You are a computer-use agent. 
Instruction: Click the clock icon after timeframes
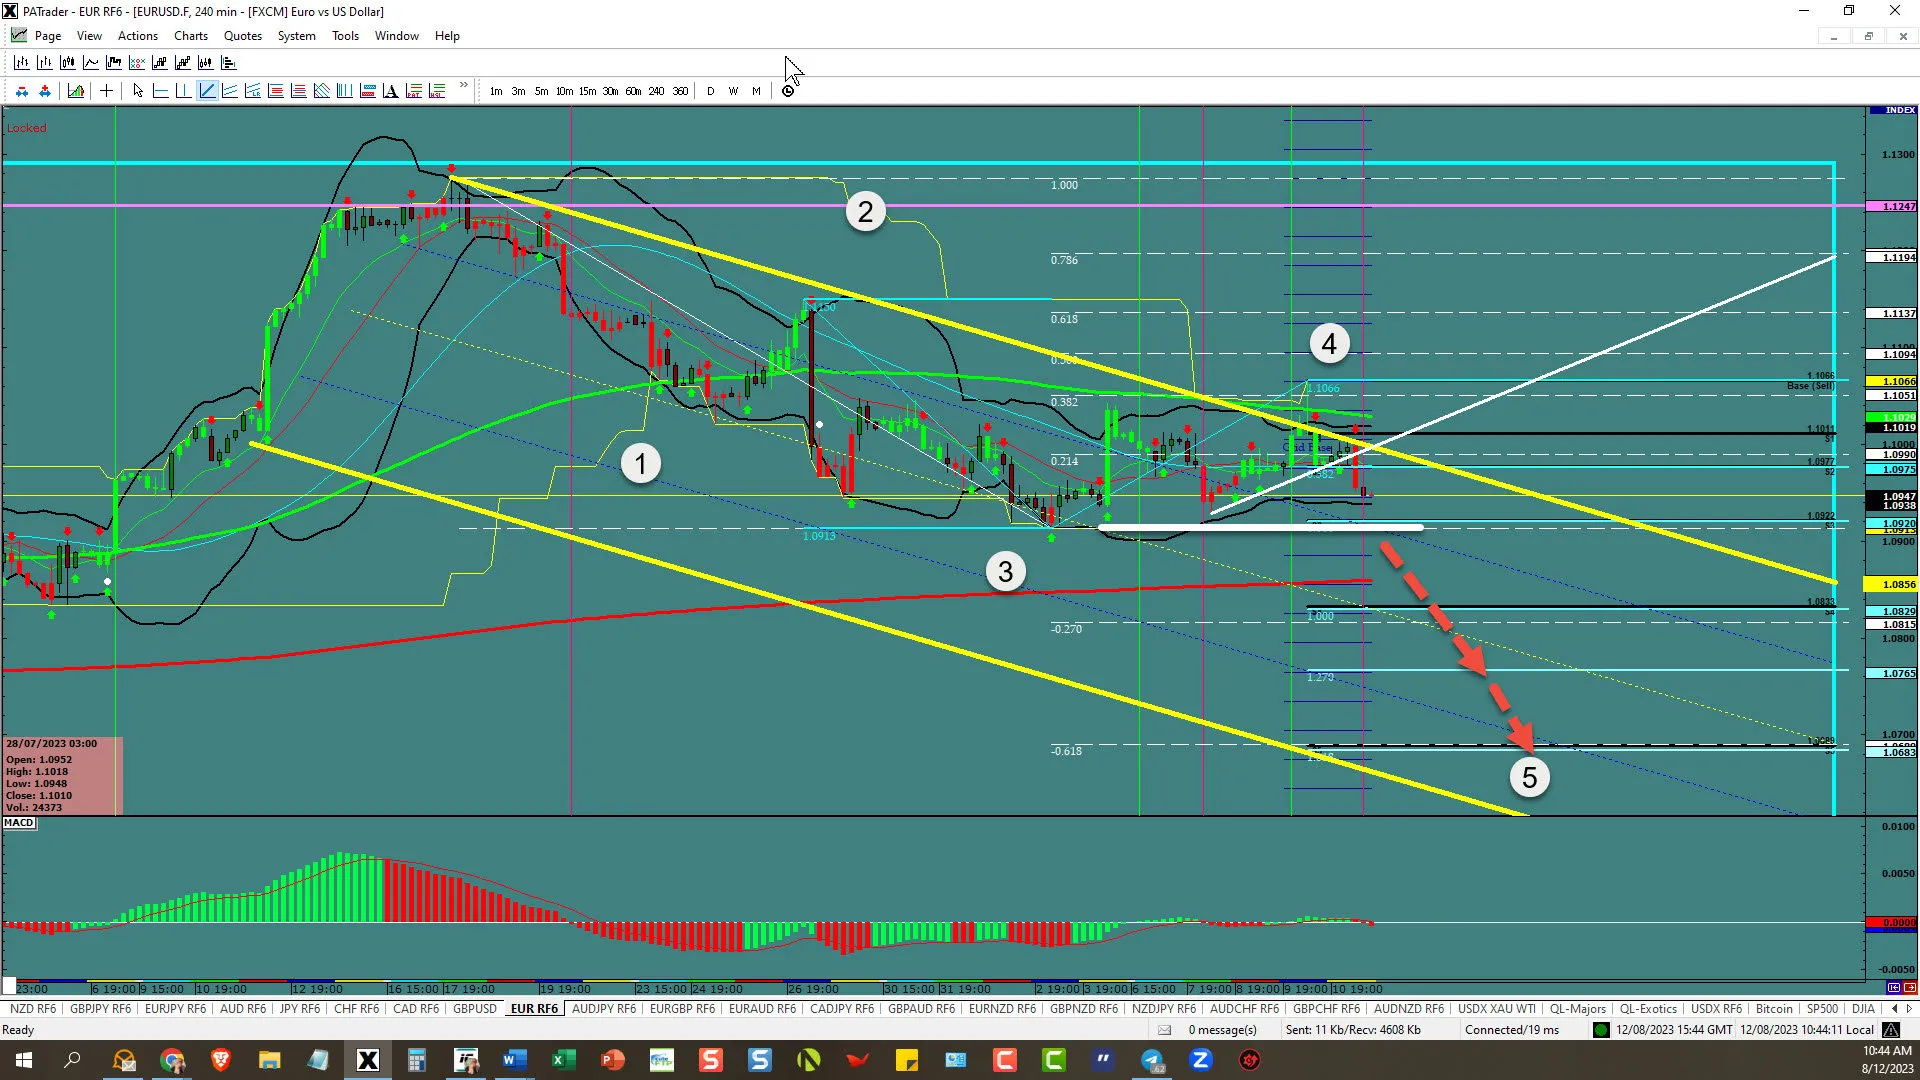[788, 91]
